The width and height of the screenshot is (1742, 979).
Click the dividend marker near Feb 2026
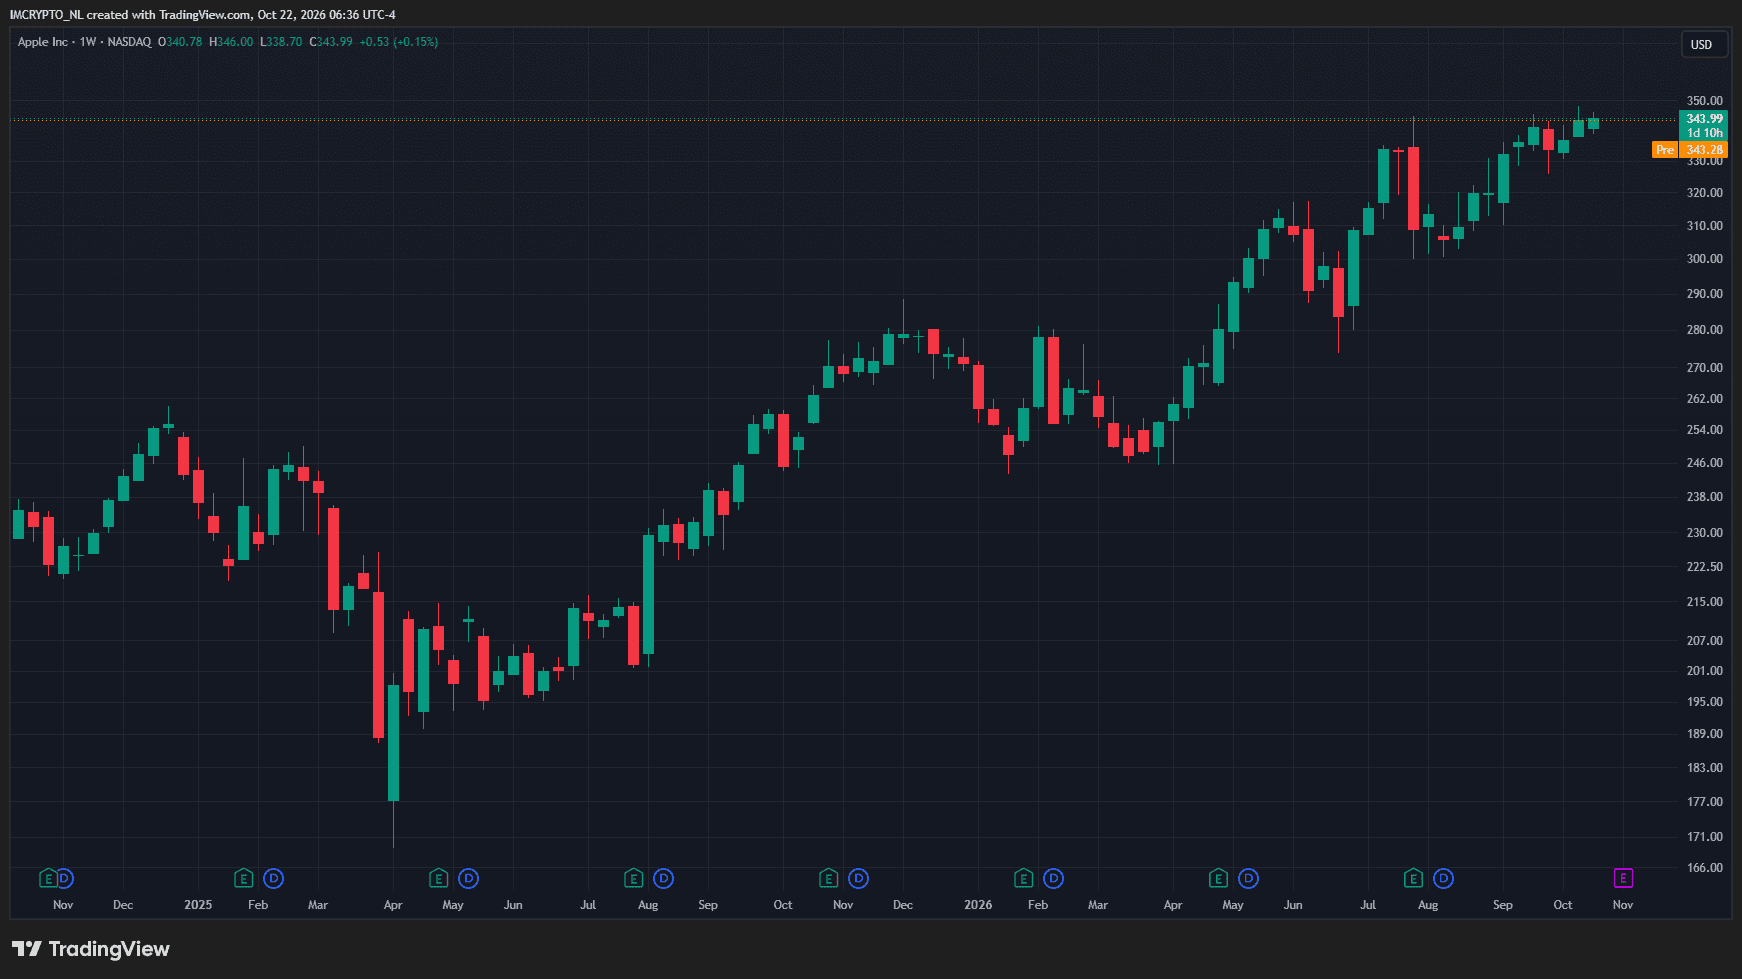(1053, 878)
